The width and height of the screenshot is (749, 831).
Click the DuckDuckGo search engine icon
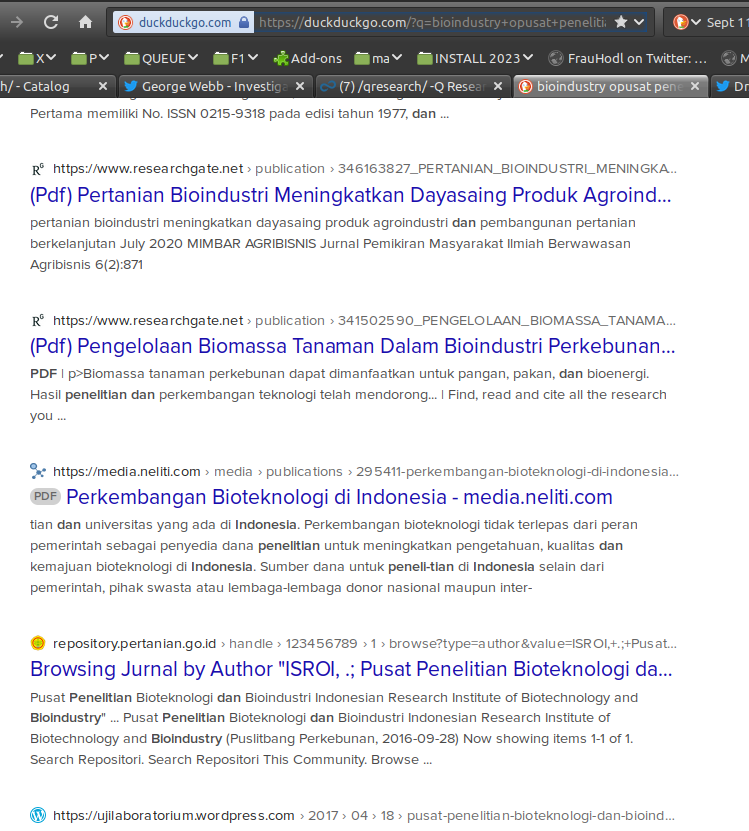pyautogui.click(x=681, y=22)
